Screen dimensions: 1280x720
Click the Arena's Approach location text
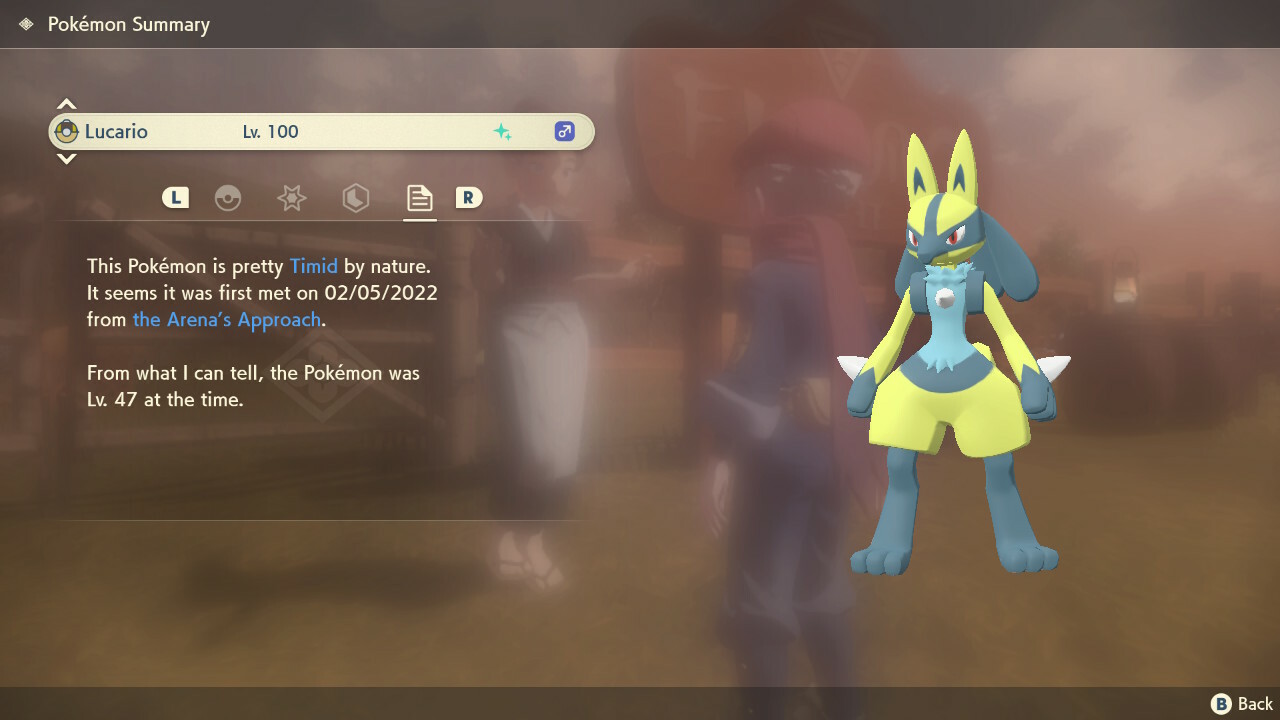pos(227,320)
